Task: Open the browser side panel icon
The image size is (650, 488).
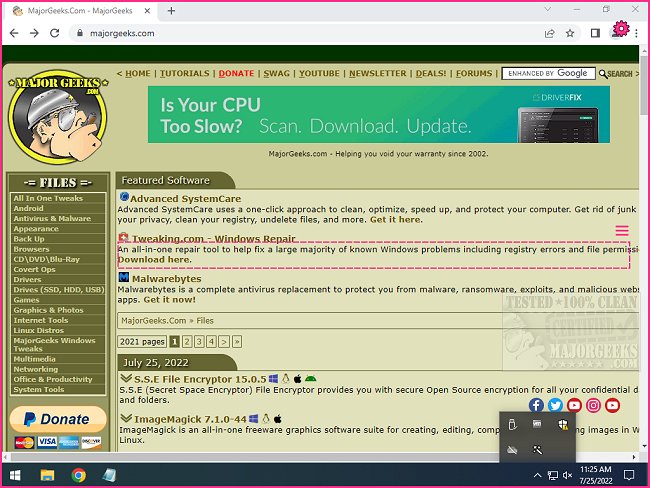Action: [595, 33]
